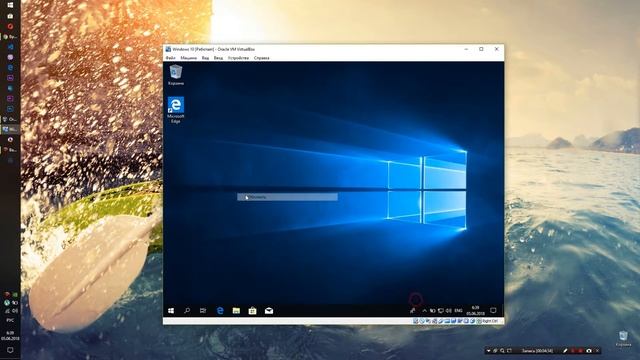640x360 pixels.
Task: Click the host taskbar clock
Action: coord(9,336)
